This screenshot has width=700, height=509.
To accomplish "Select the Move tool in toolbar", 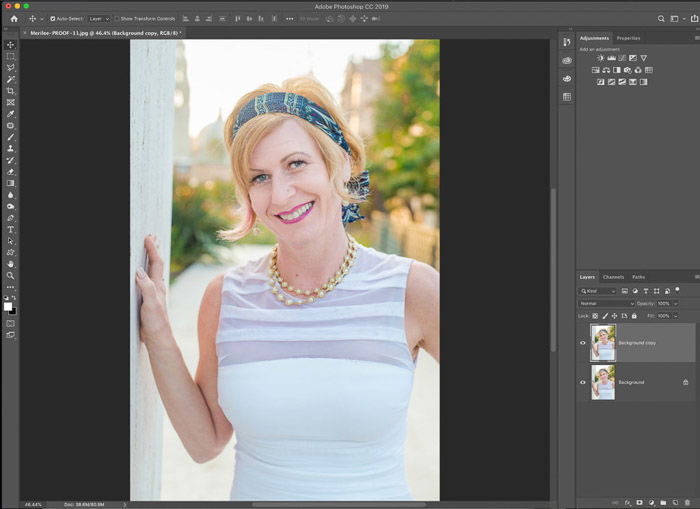I will [10, 45].
